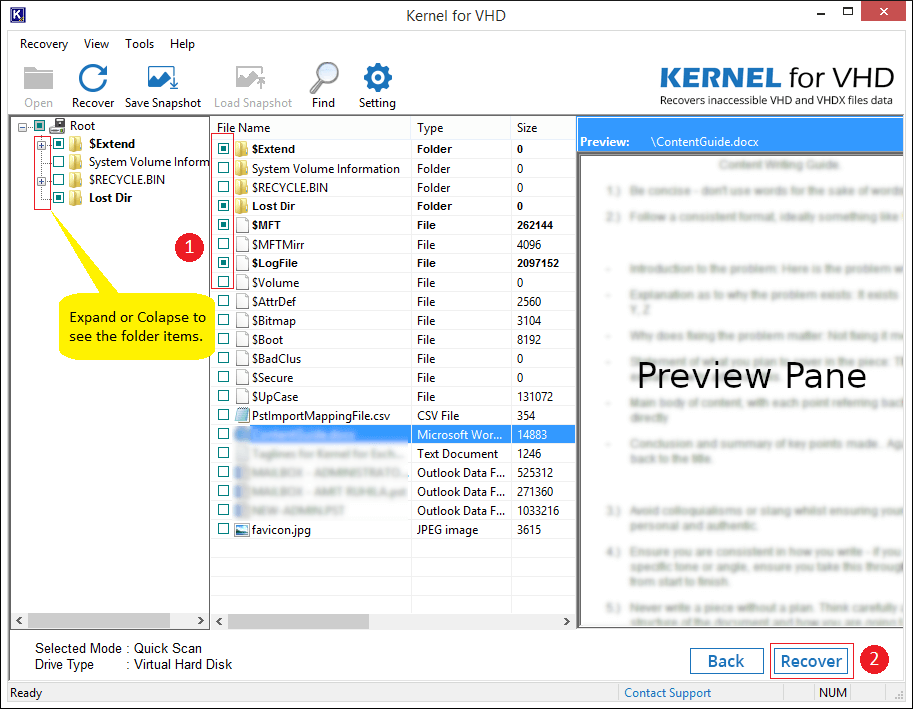Click the Recover toolbar icon

[x=93, y=78]
